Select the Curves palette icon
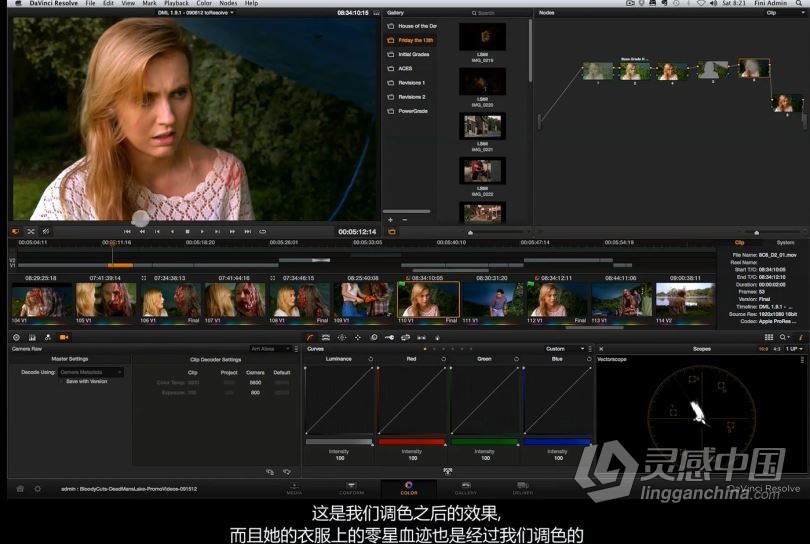 point(310,337)
